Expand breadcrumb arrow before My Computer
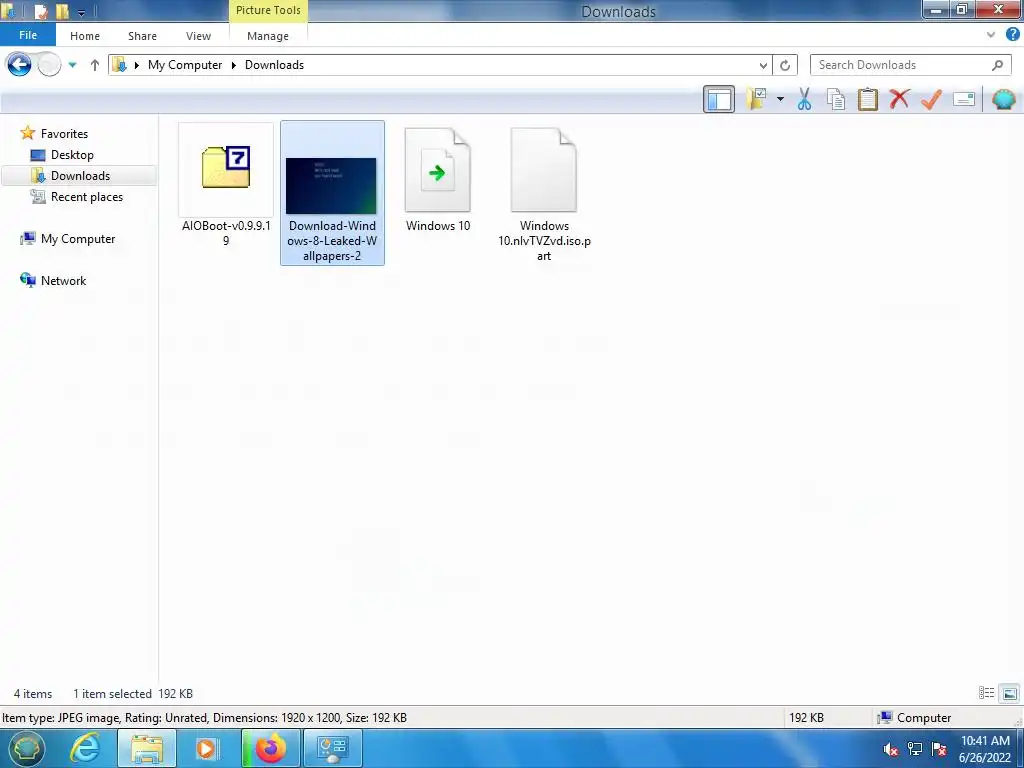Viewport: 1024px width, 768px height. click(137, 65)
